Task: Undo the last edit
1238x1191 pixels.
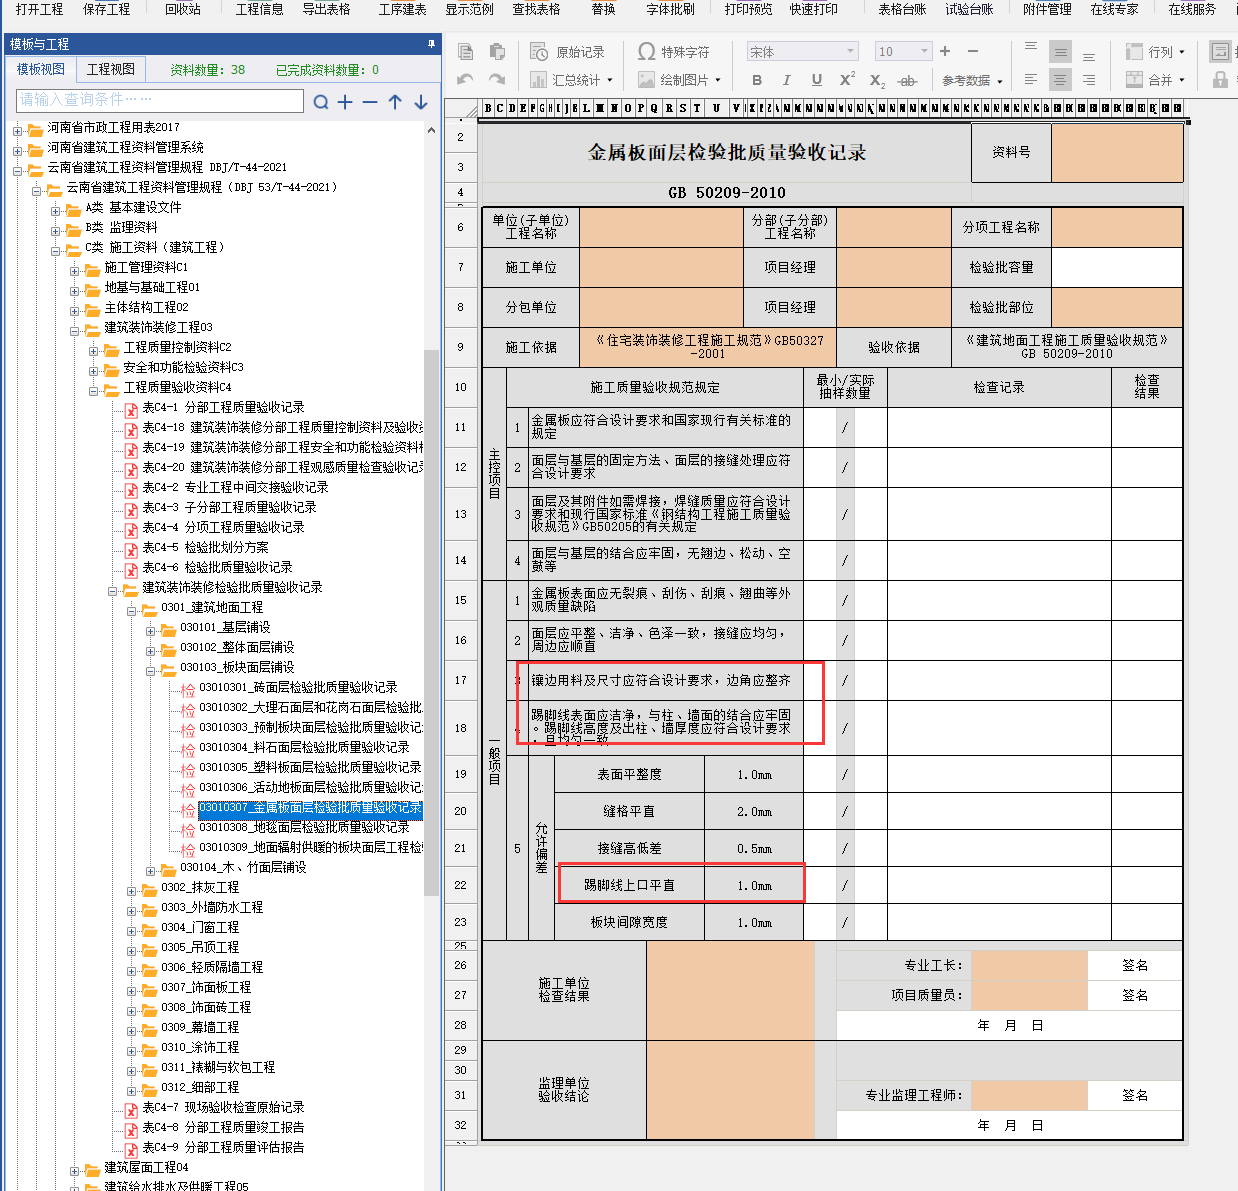Action: click(465, 80)
